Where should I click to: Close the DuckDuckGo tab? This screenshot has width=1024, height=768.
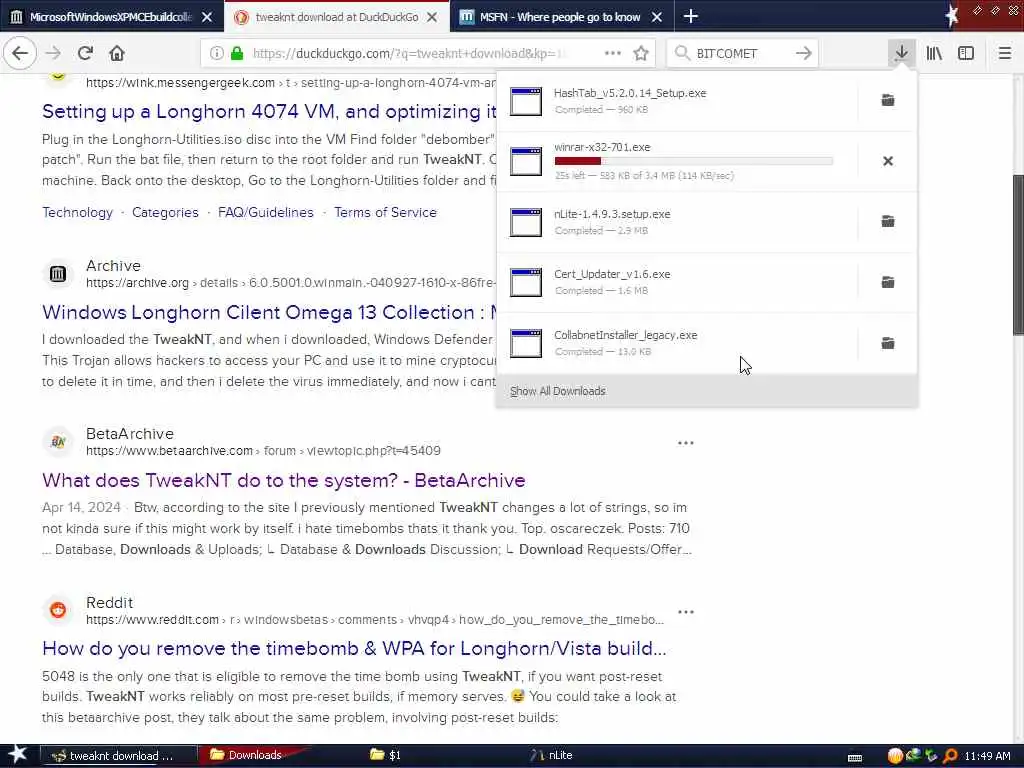click(x=432, y=17)
